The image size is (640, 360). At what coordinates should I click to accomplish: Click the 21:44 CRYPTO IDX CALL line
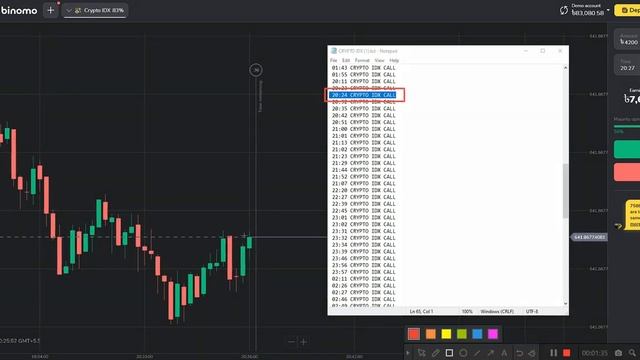tap(364, 170)
